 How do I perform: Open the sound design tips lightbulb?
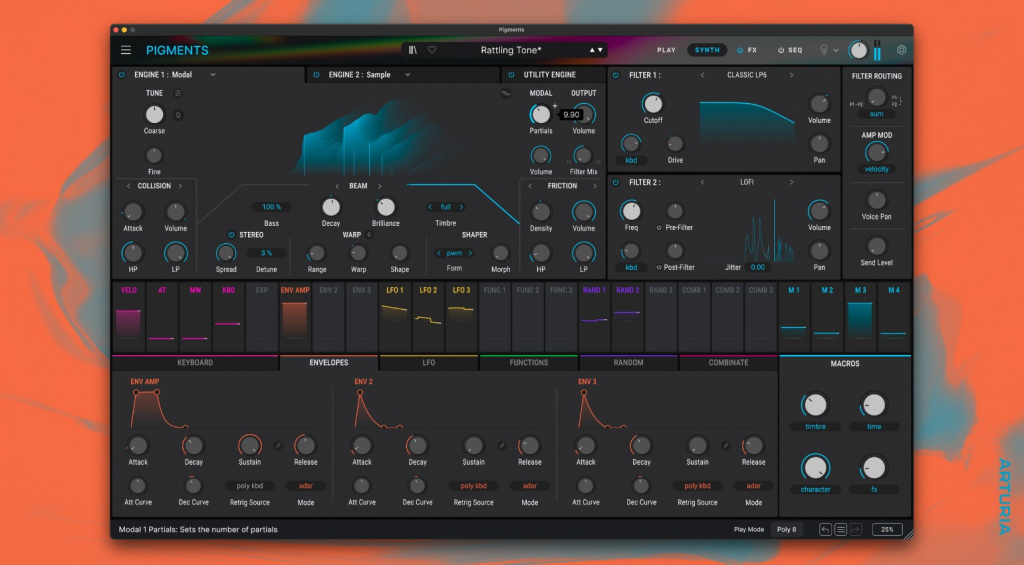[x=824, y=50]
